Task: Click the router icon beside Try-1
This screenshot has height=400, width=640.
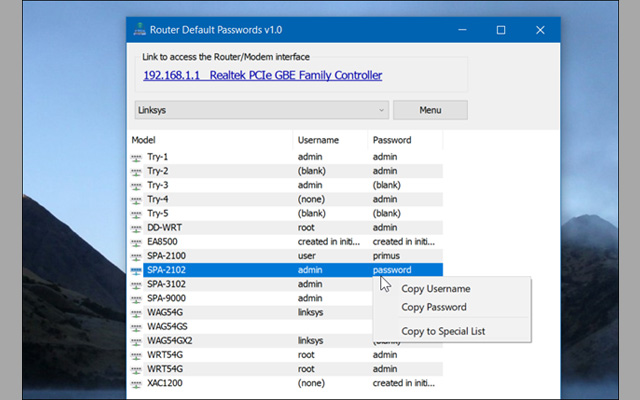Action: click(x=137, y=157)
